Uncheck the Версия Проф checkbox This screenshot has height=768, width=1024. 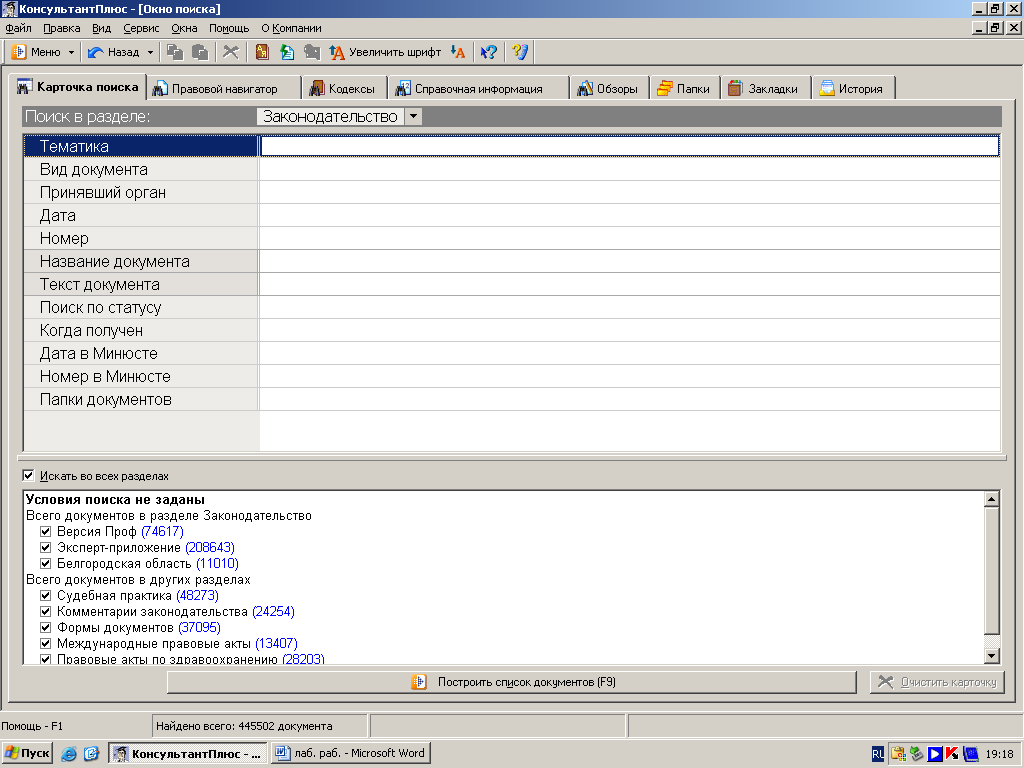[x=45, y=532]
